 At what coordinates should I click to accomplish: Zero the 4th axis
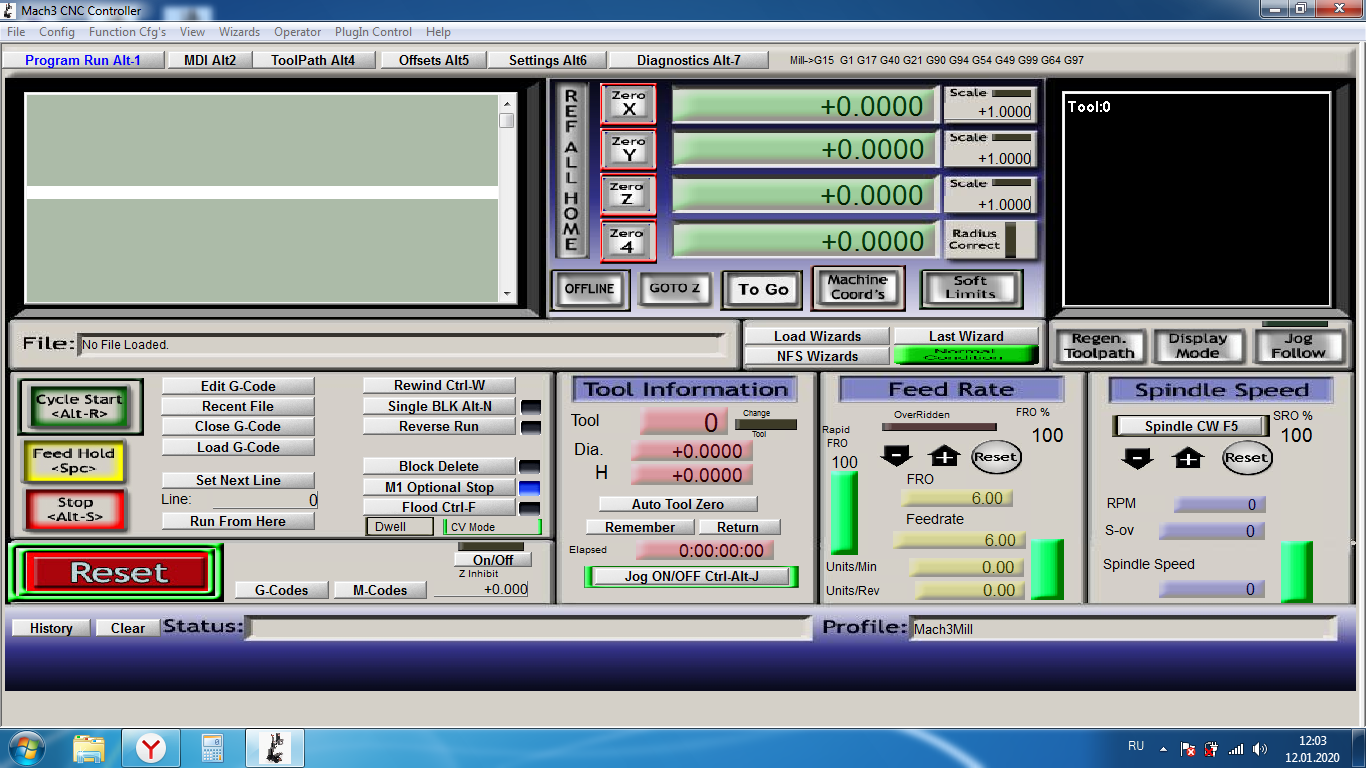628,241
